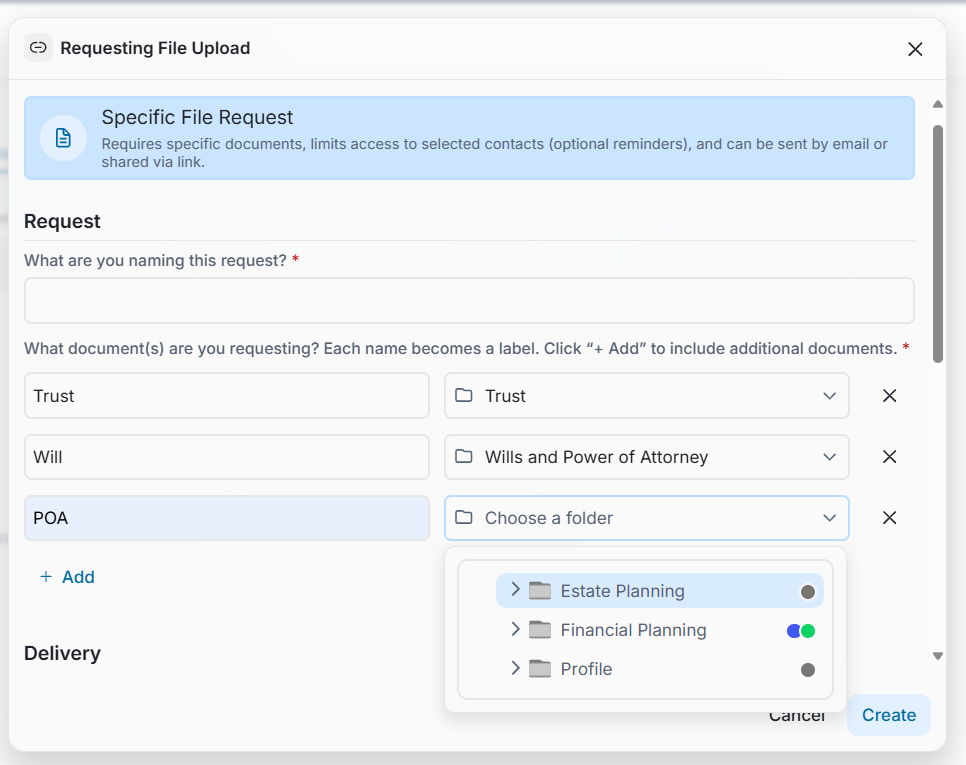The width and height of the screenshot is (966, 765).
Task: Focus the request name input field
Action: [x=469, y=301]
